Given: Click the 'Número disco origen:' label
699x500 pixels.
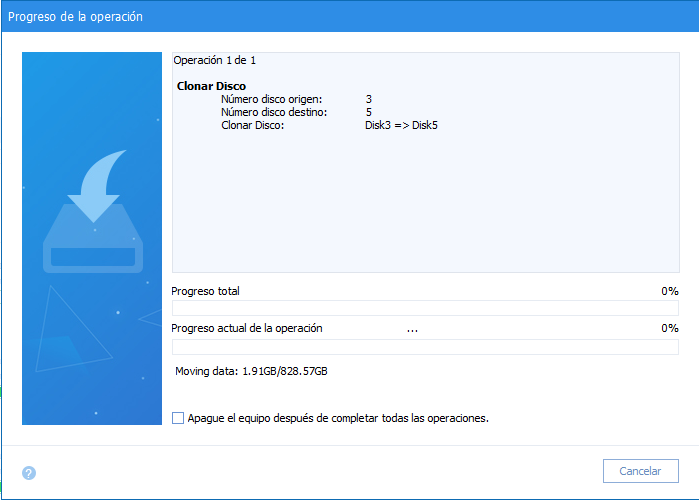Looking at the screenshot, I should click(x=271, y=99).
